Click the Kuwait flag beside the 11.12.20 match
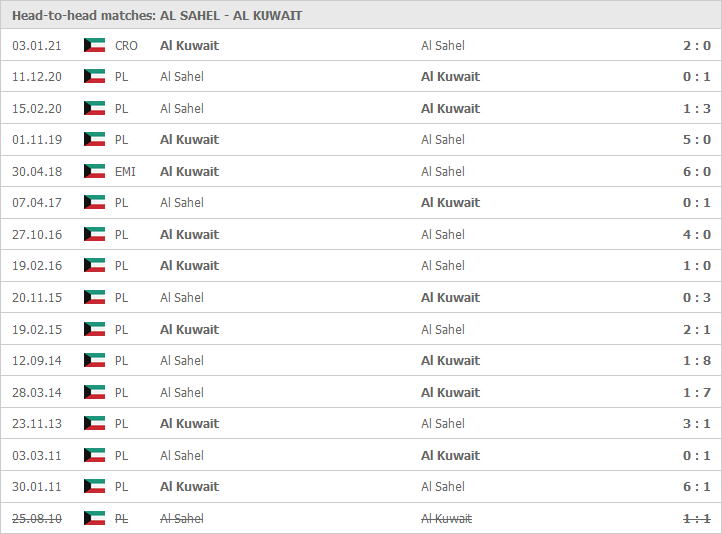This screenshot has height=534, width=722. click(x=94, y=76)
